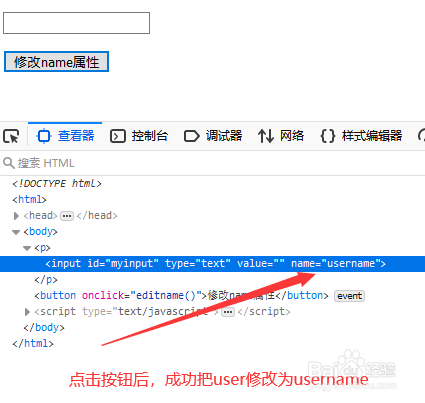Select the closing </body> tag row
The height and width of the screenshot is (403, 425).
pyautogui.click(x=44, y=328)
